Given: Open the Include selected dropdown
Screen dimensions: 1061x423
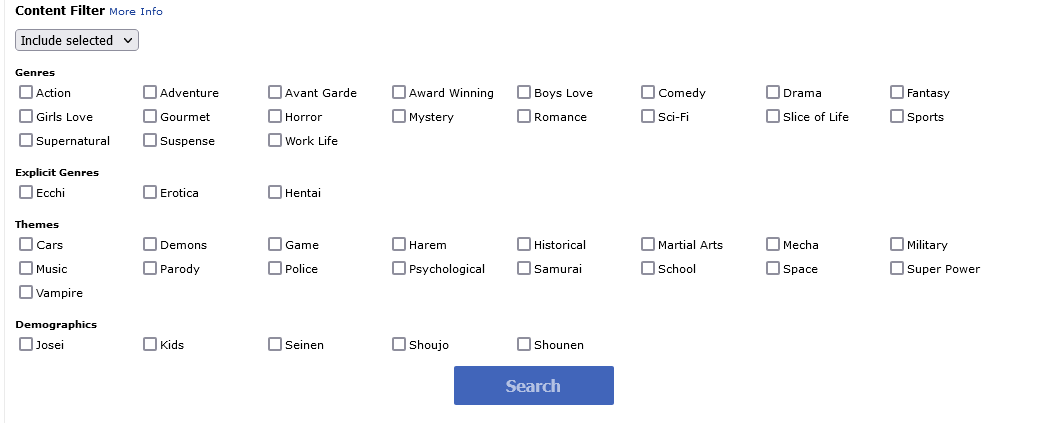Looking at the screenshot, I should point(77,41).
